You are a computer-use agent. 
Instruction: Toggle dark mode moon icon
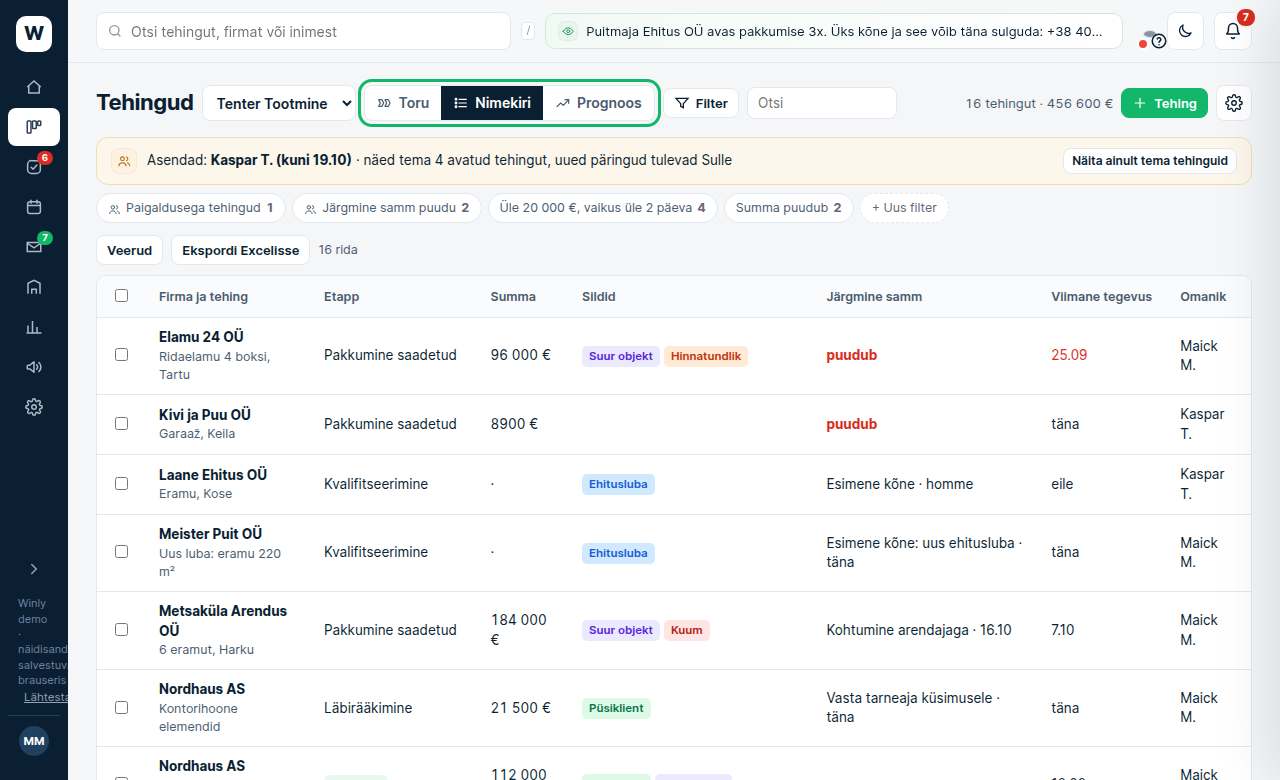click(1185, 31)
